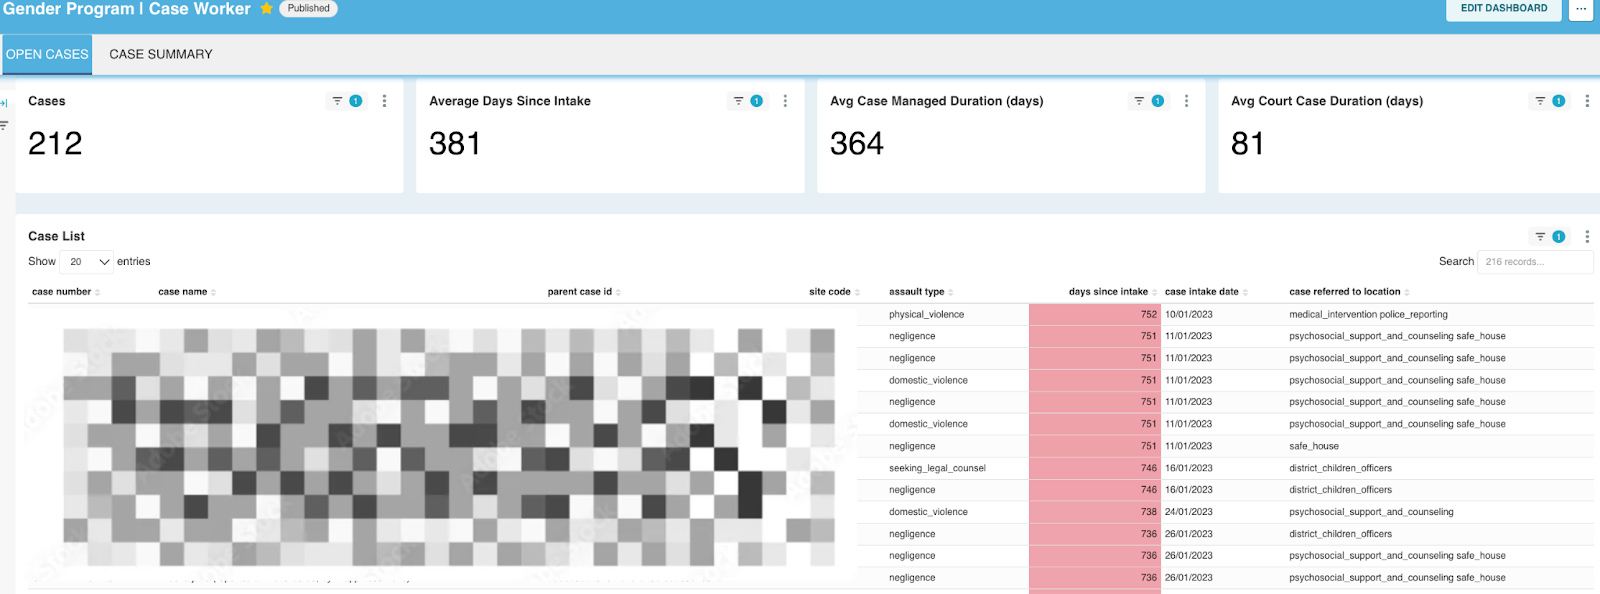Image resolution: width=1600 pixels, height=594 pixels.
Task: Click the Case List search input field
Action: [1534, 262]
